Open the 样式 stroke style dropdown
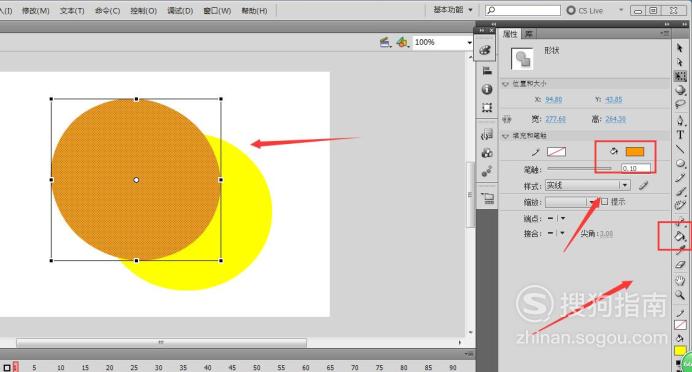692x372 pixels. 587,185
